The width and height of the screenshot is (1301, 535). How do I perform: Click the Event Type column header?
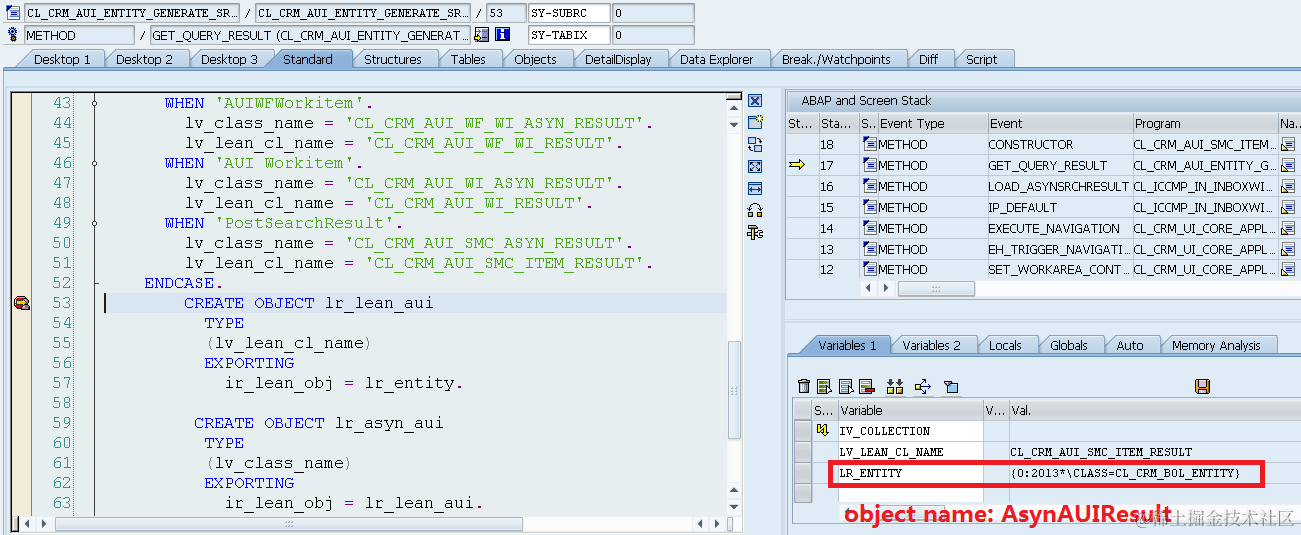pos(931,124)
